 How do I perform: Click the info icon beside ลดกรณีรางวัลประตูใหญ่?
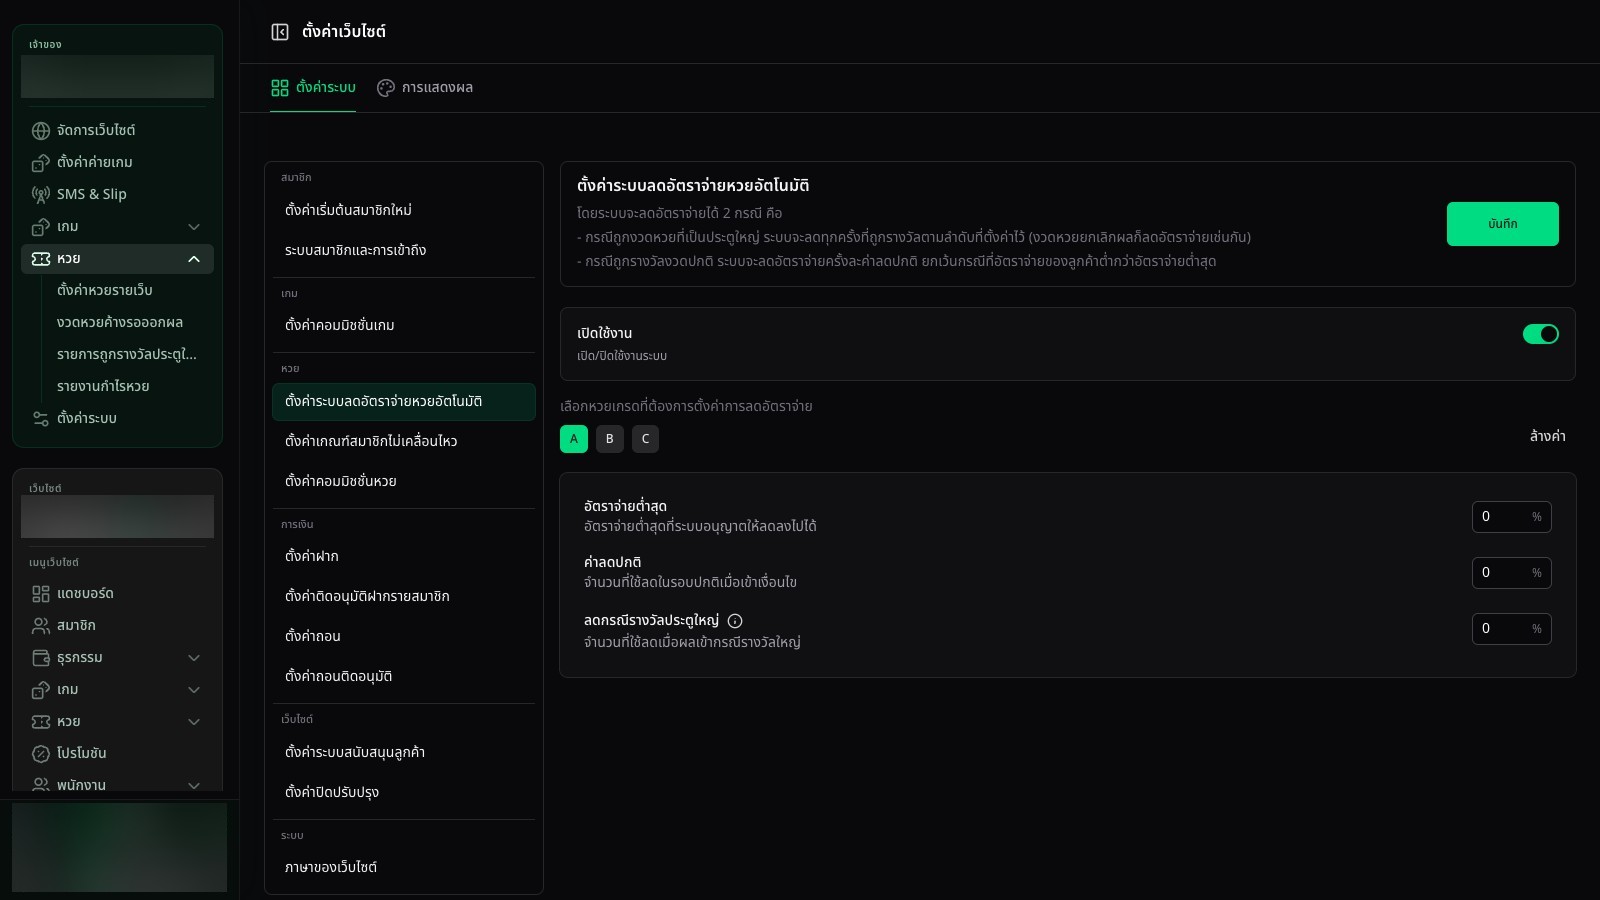coord(735,621)
